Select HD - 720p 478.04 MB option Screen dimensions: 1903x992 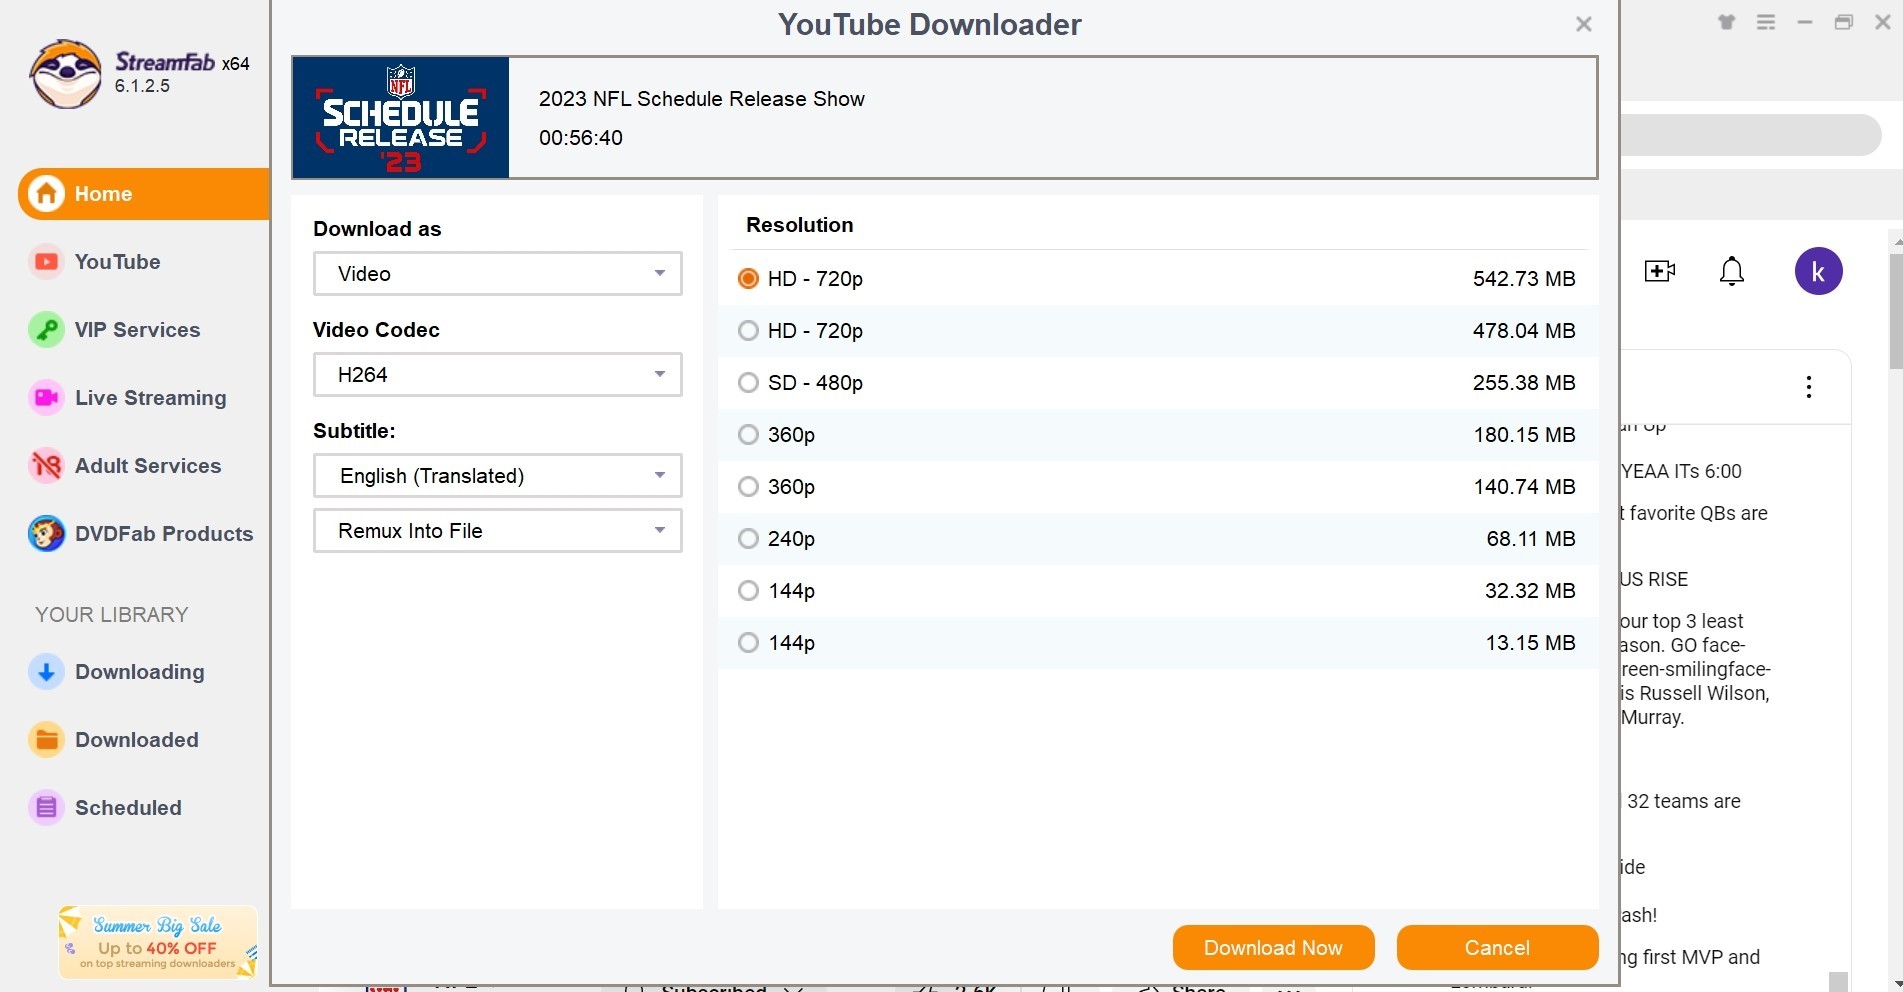[x=1158, y=331]
